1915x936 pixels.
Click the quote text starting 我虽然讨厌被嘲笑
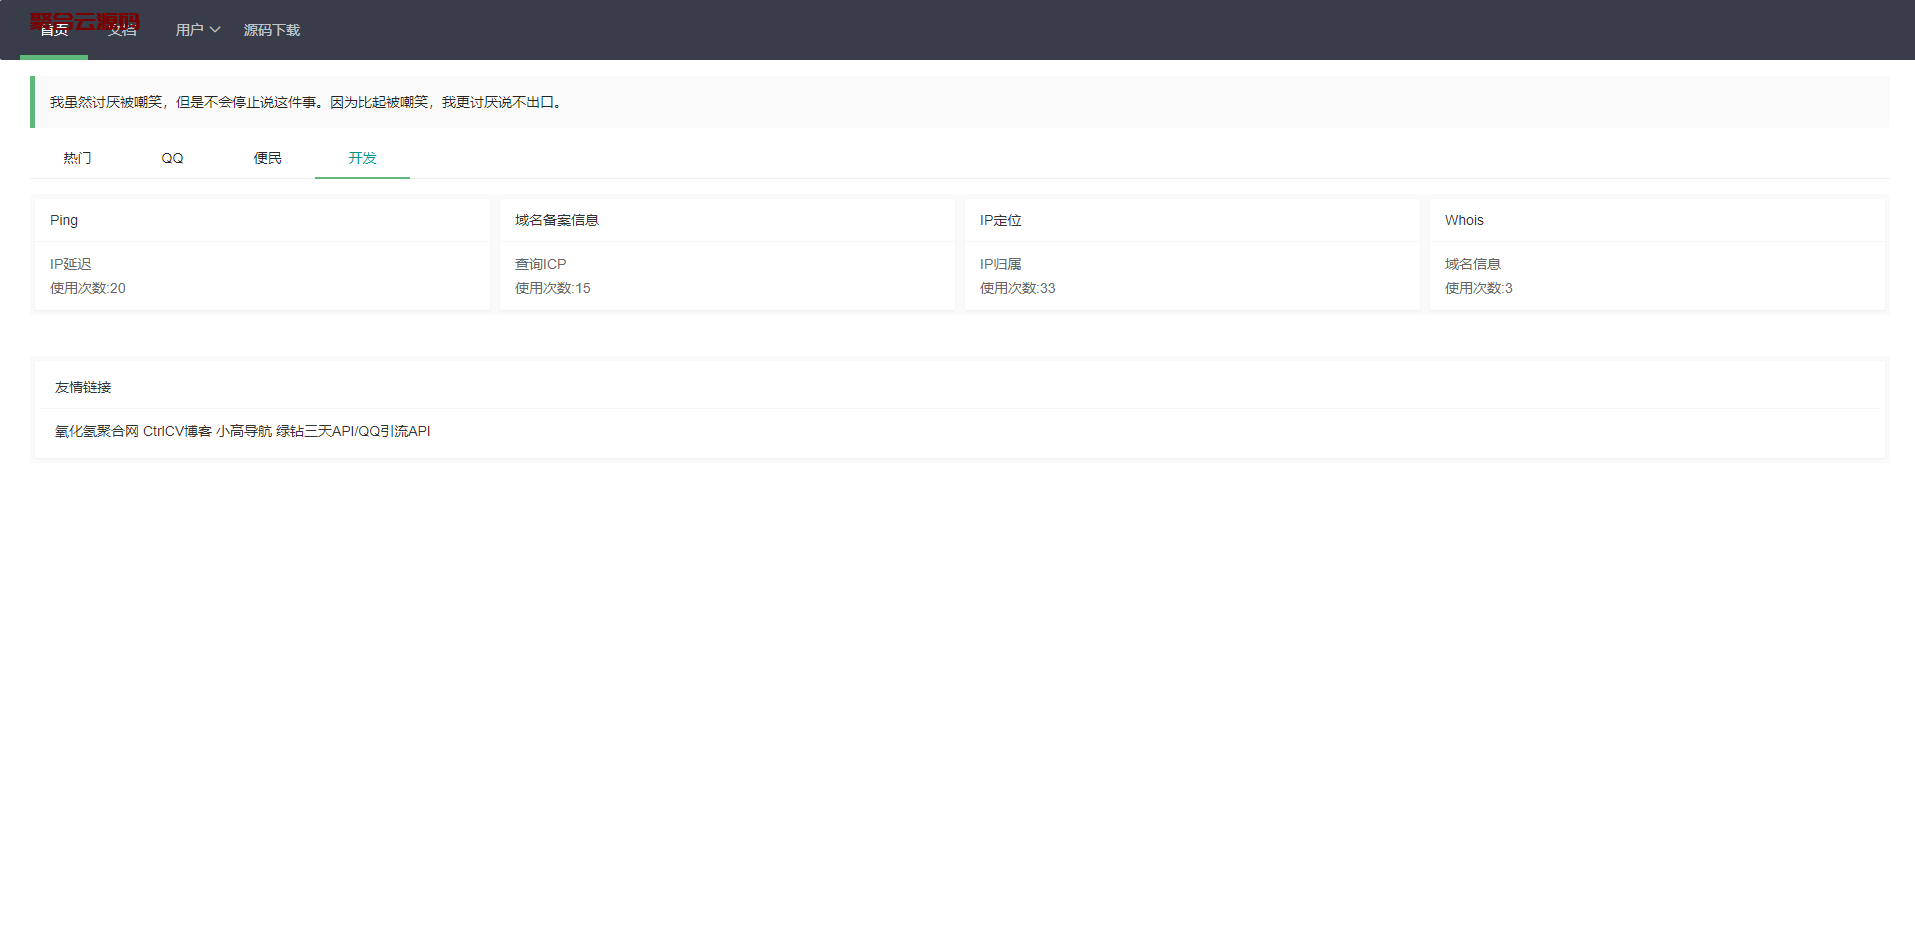tap(308, 102)
